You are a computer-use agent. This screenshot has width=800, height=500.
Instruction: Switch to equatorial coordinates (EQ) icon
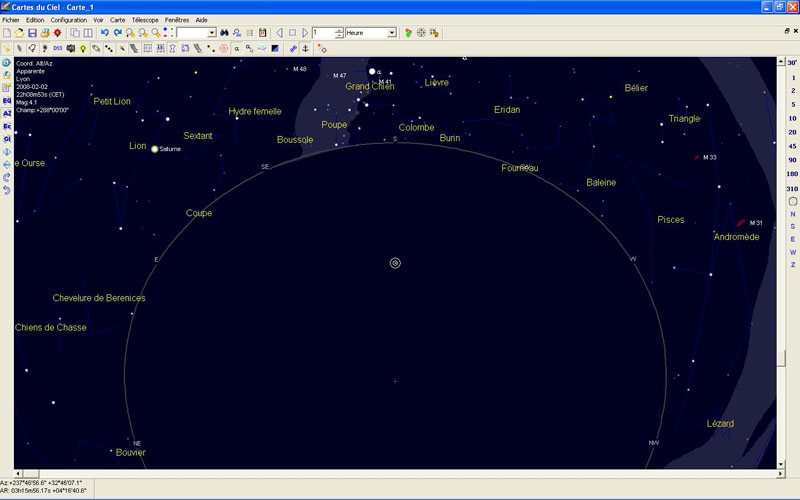(x=7, y=101)
